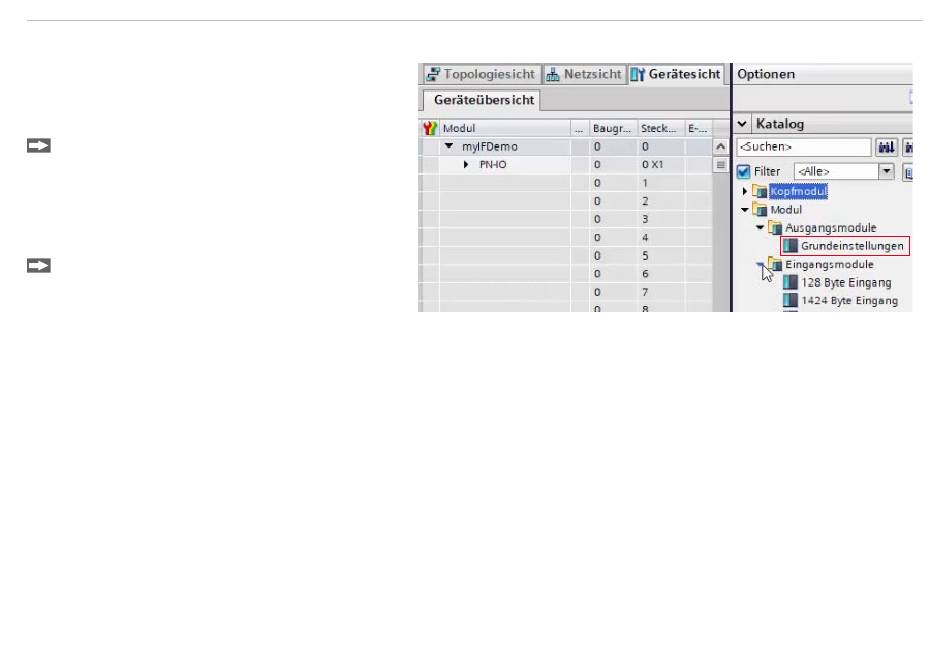The height and width of the screenshot is (657, 950).
Task: Select the Eingangsmodule folder label
Action: [x=829, y=264]
